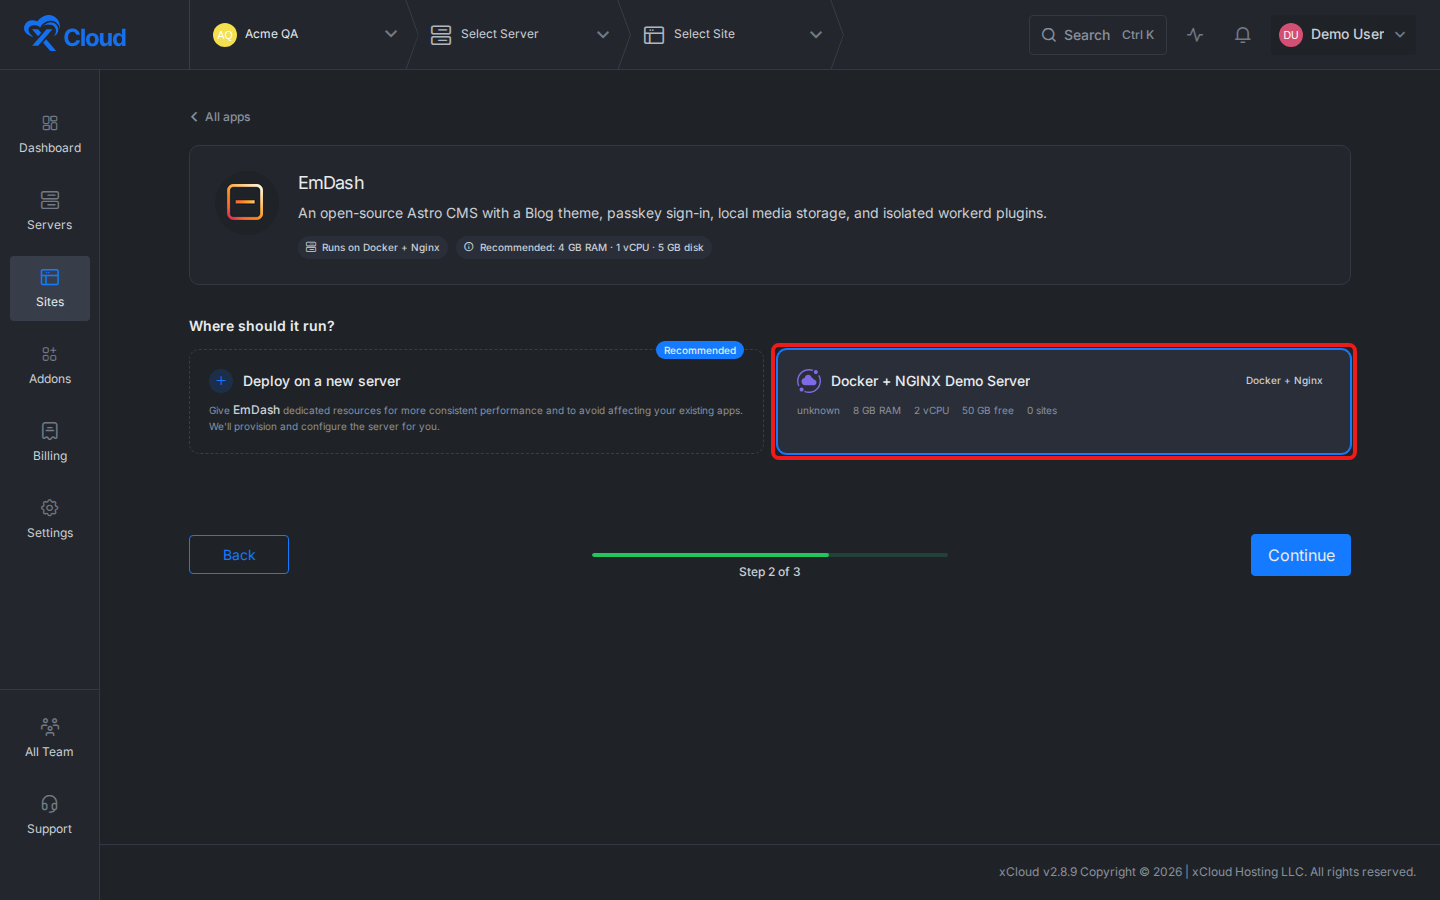Click the plus icon for new server

221,381
